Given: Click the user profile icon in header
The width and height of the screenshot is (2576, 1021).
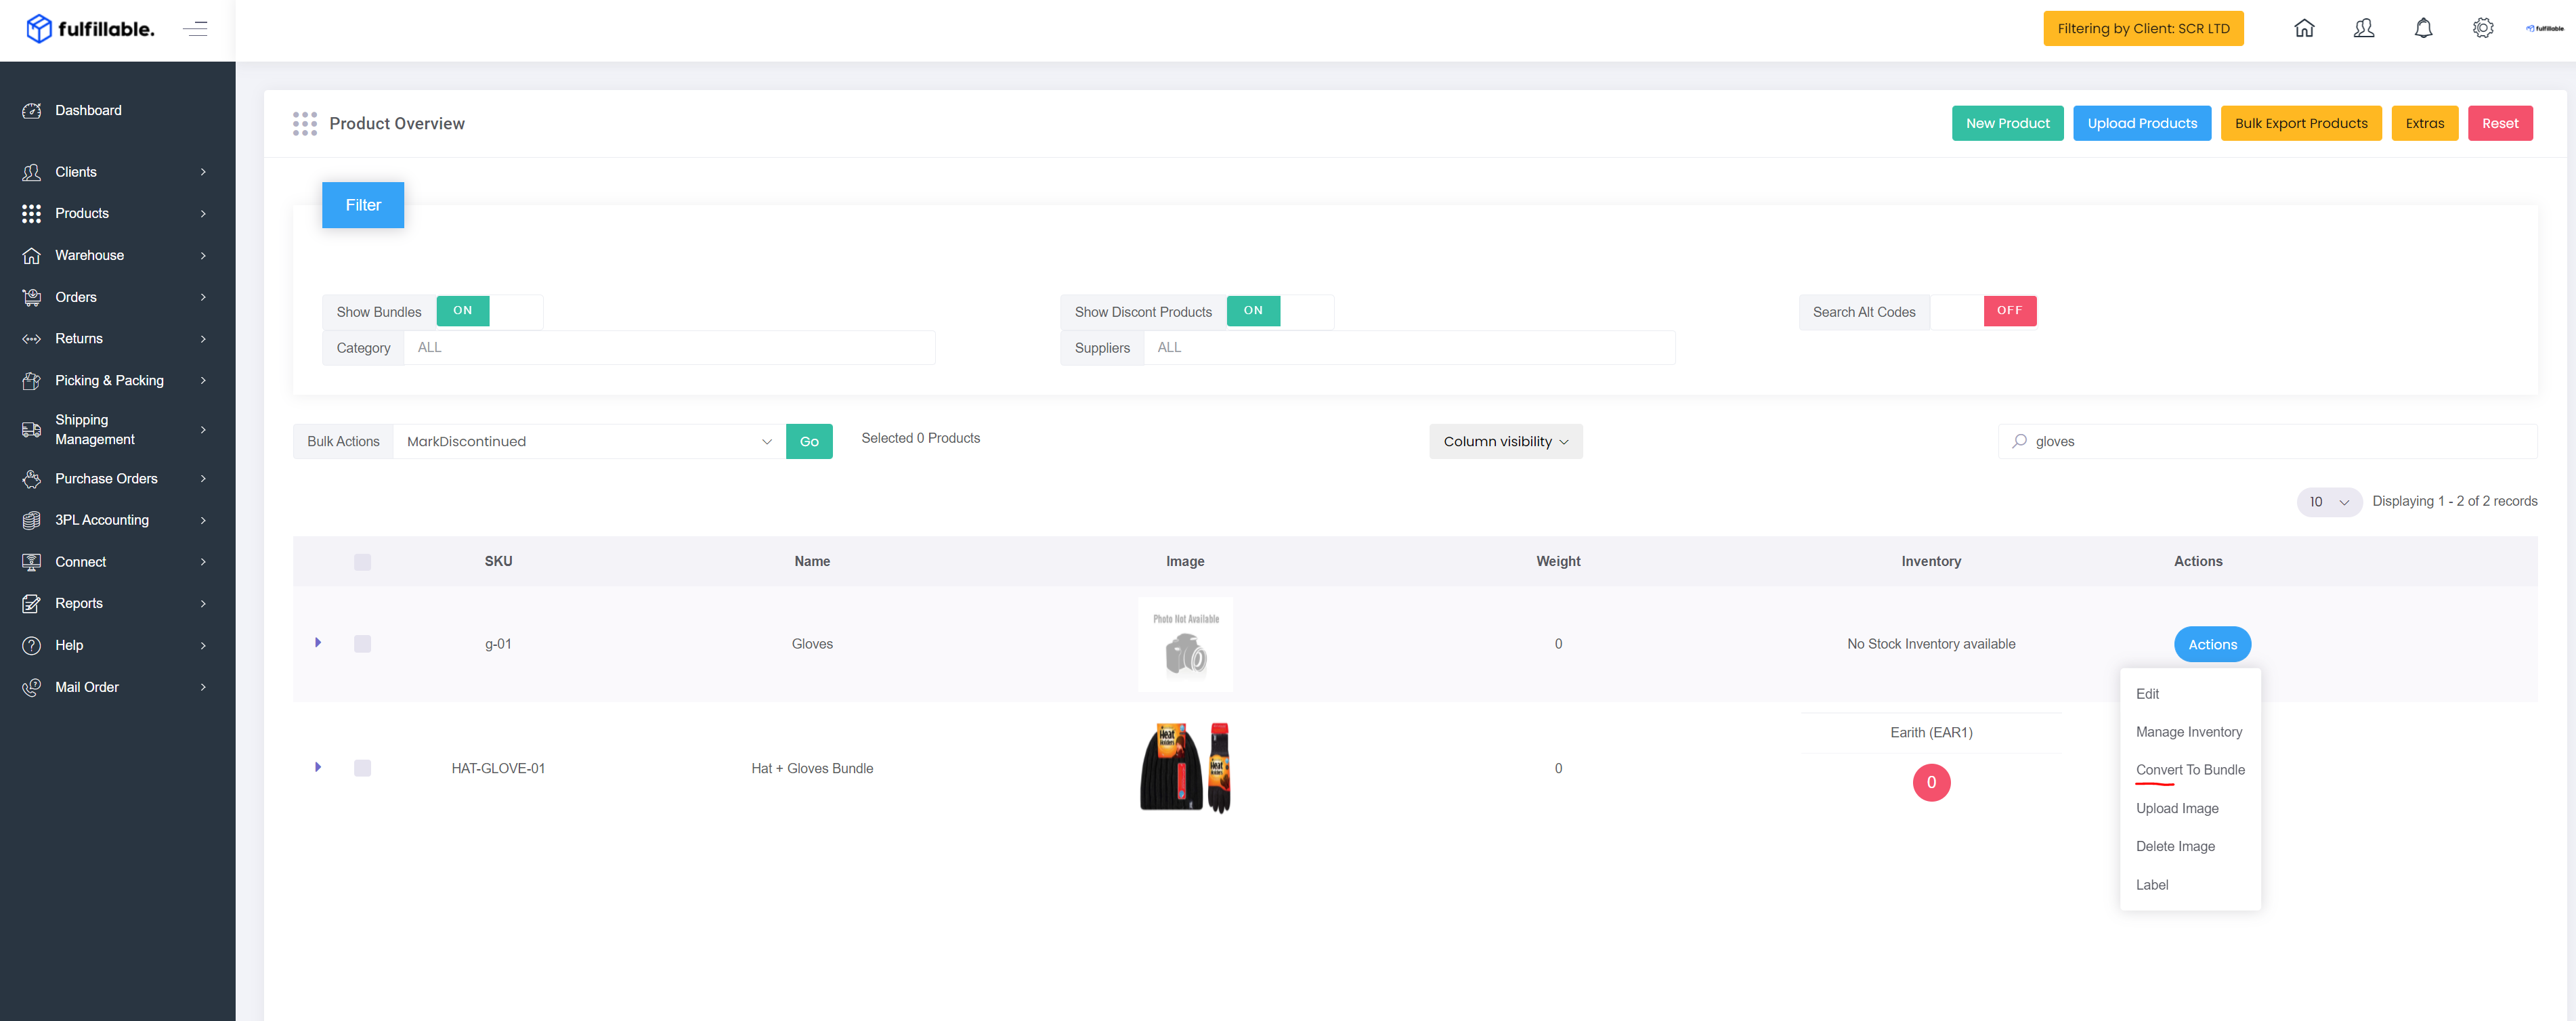Looking at the screenshot, I should click(2364, 28).
